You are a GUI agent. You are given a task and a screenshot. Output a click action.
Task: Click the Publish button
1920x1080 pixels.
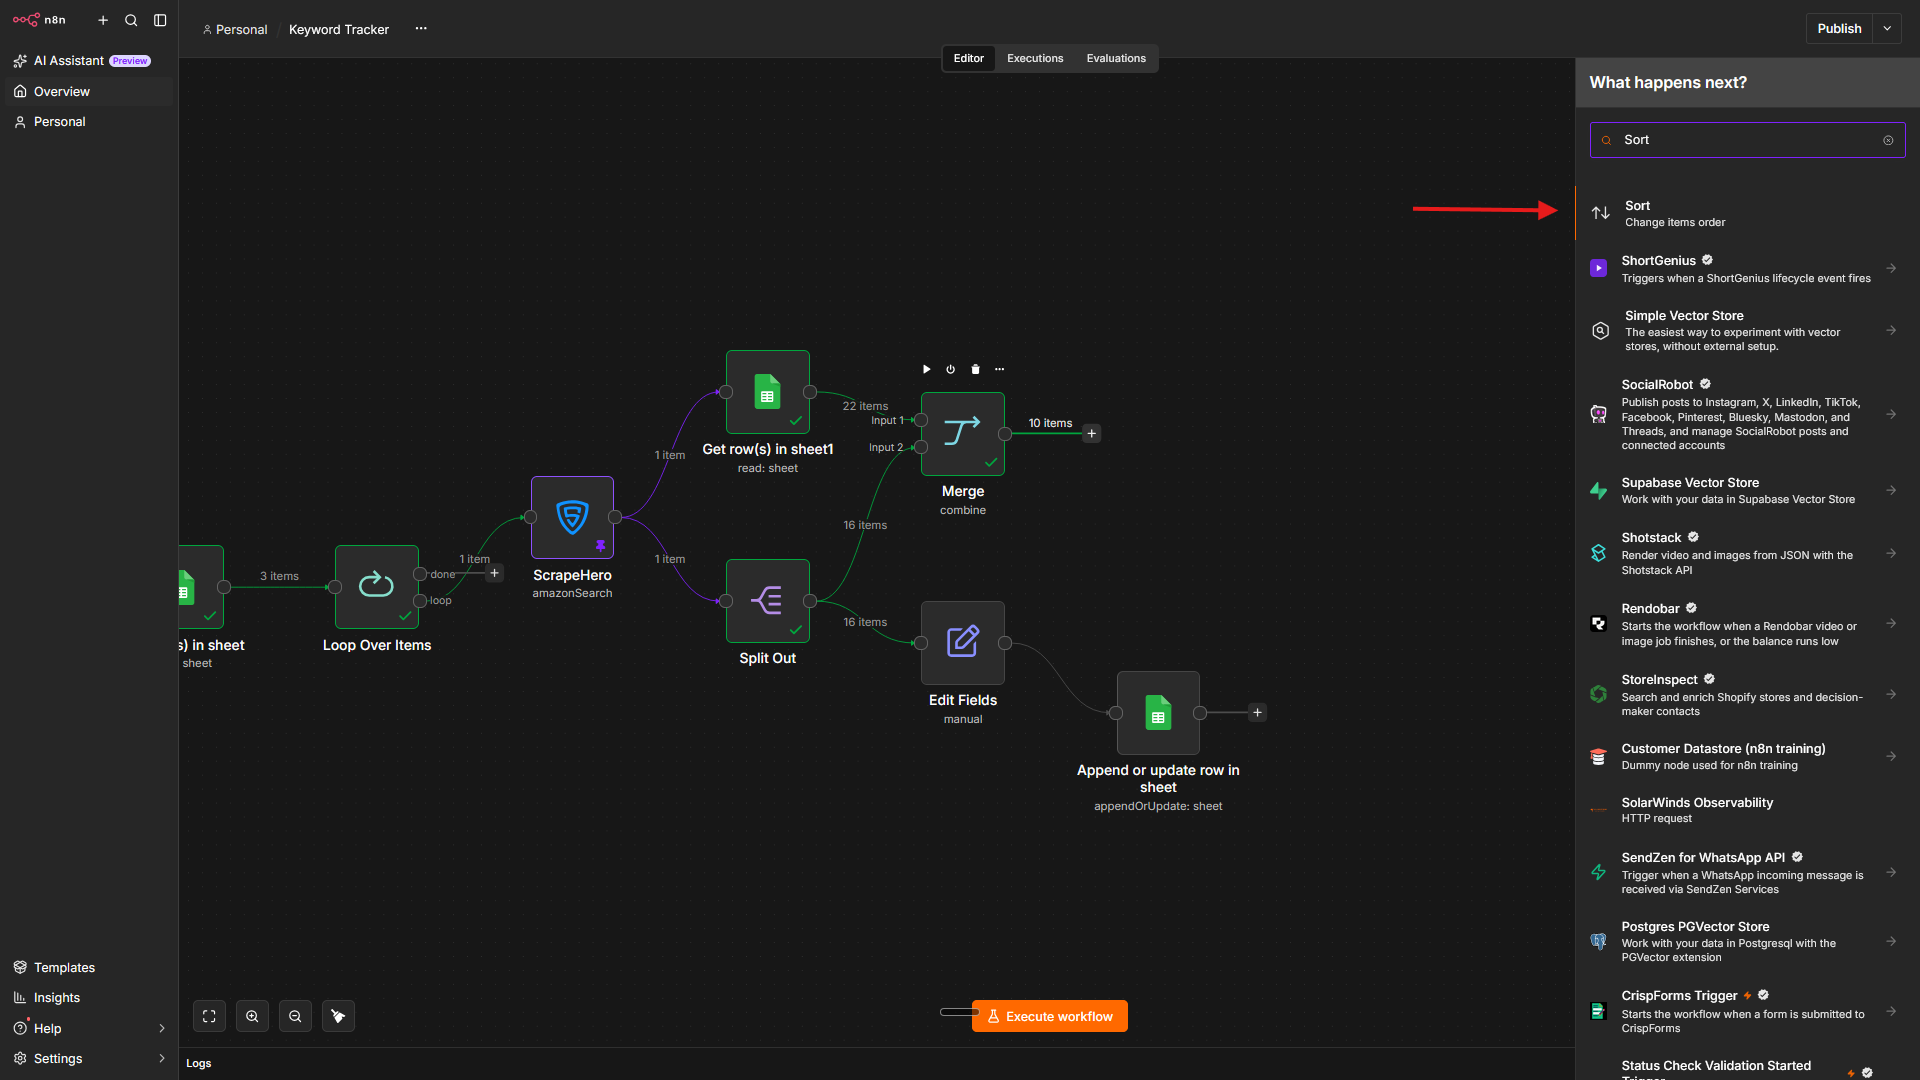tap(1839, 28)
